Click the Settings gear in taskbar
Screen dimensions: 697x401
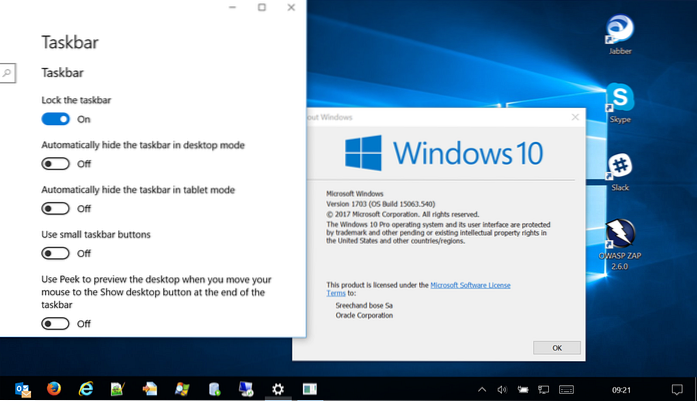tap(278, 388)
